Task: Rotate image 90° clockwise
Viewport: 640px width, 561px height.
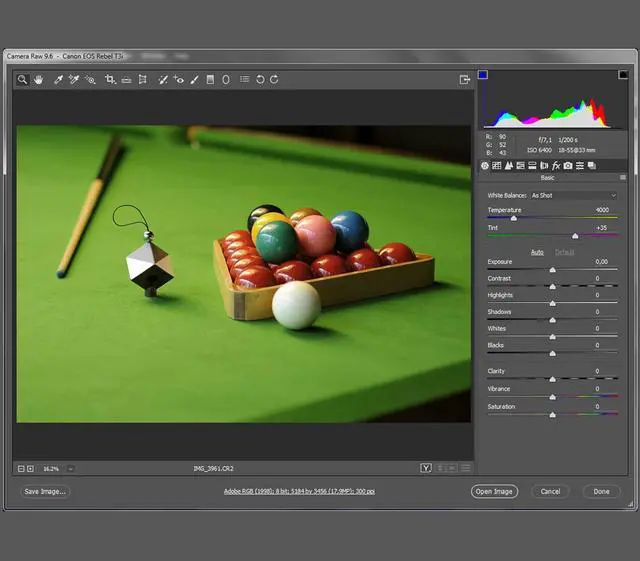Action: 274,79
